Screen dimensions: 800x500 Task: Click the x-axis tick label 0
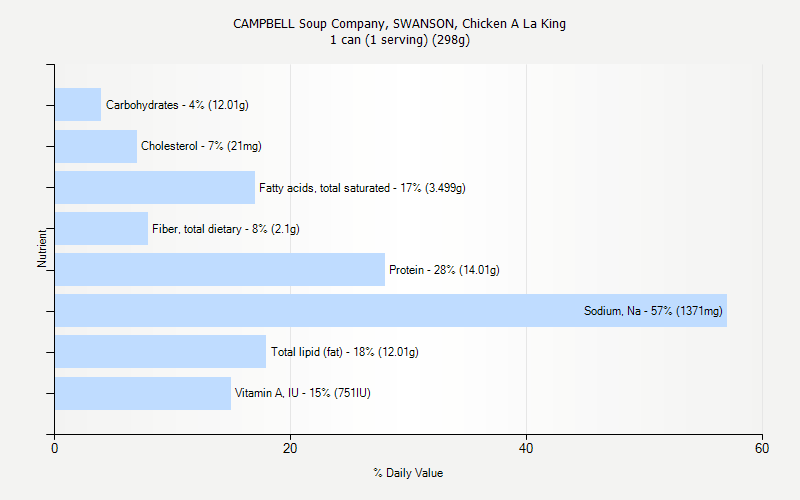(x=55, y=449)
